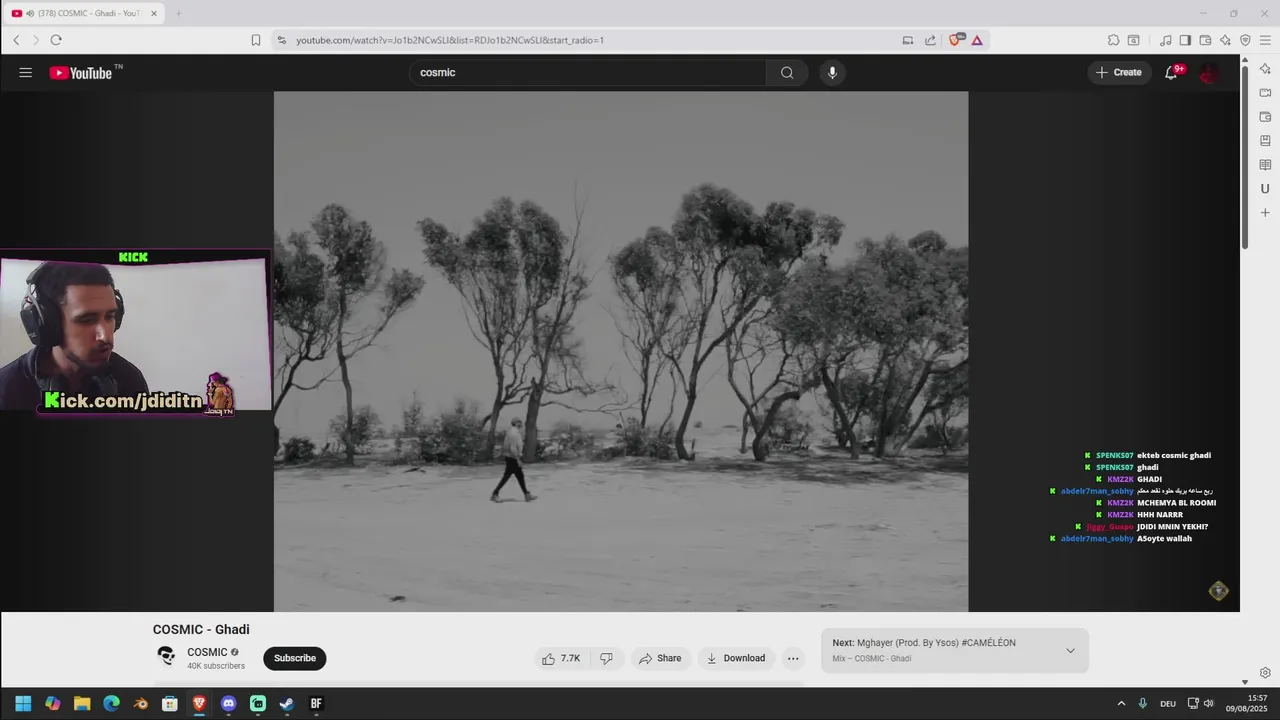This screenshot has height=720, width=1280.
Task: Open the browser main hamburger menu
Action: [1265, 40]
